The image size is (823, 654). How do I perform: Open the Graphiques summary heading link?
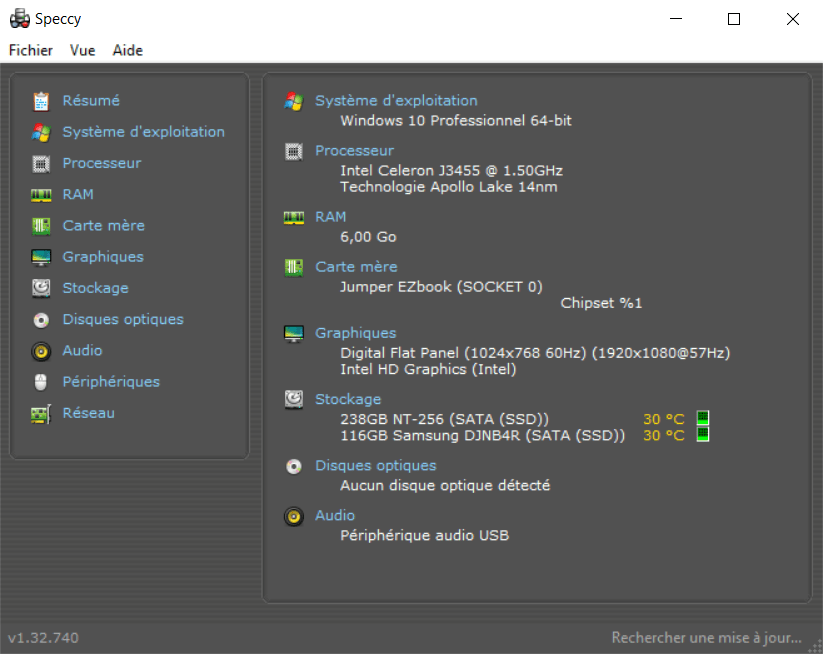coord(355,333)
